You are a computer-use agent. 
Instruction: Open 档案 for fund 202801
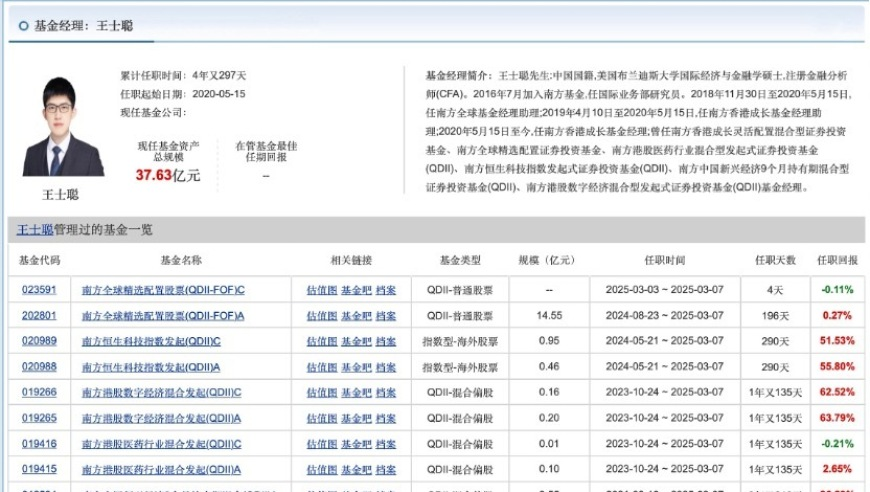[x=386, y=316]
